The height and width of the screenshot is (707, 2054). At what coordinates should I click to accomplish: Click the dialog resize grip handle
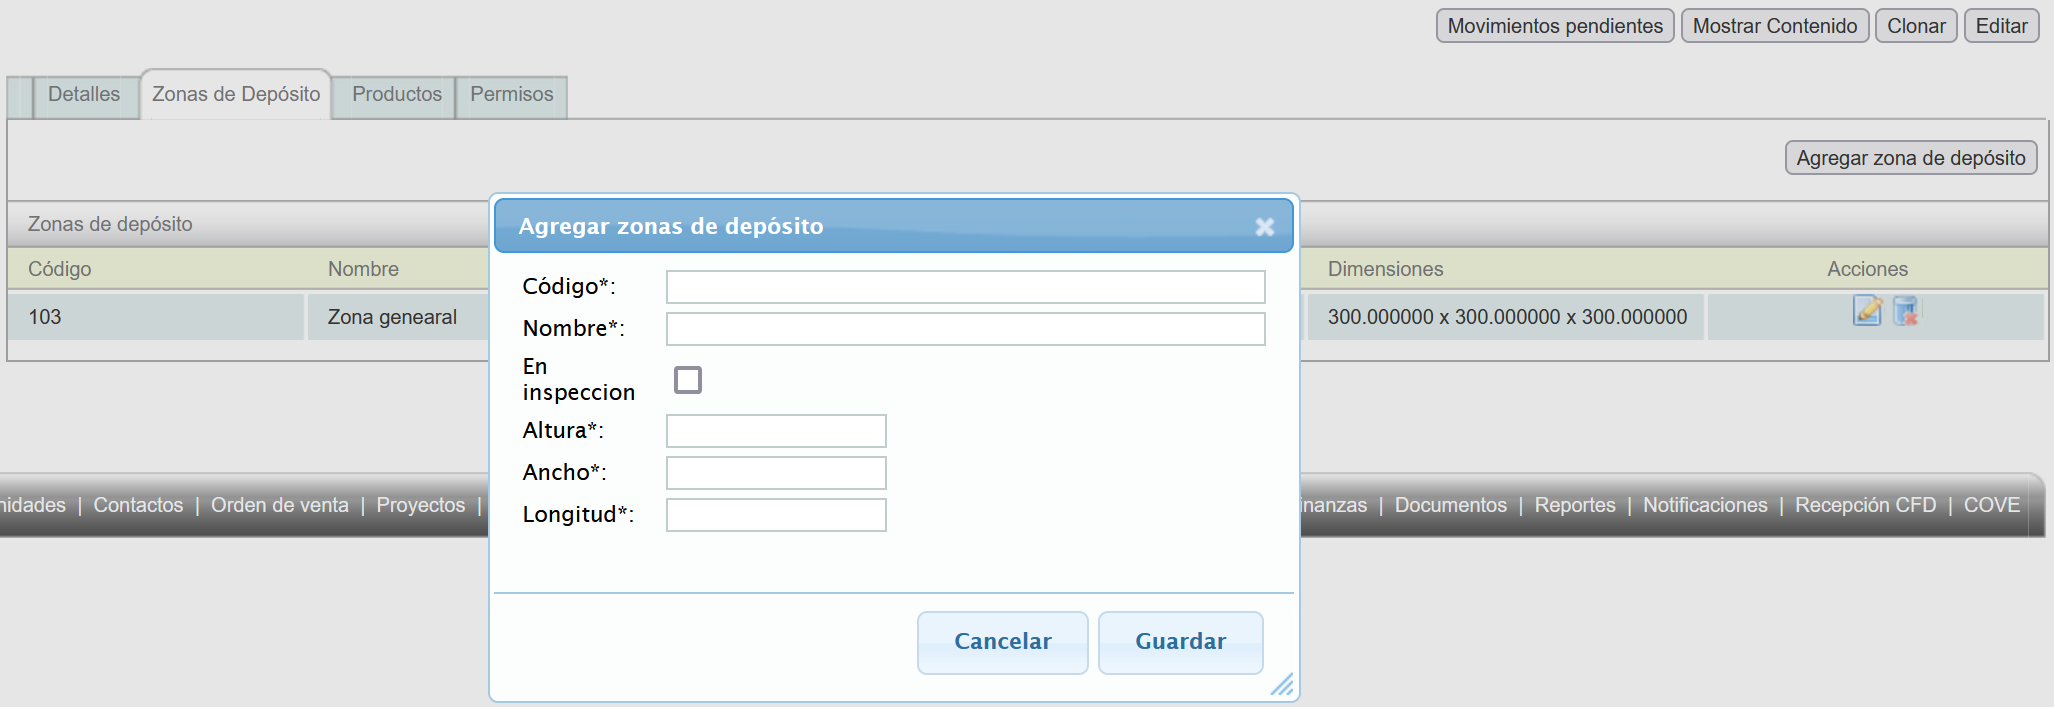(1282, 685)
